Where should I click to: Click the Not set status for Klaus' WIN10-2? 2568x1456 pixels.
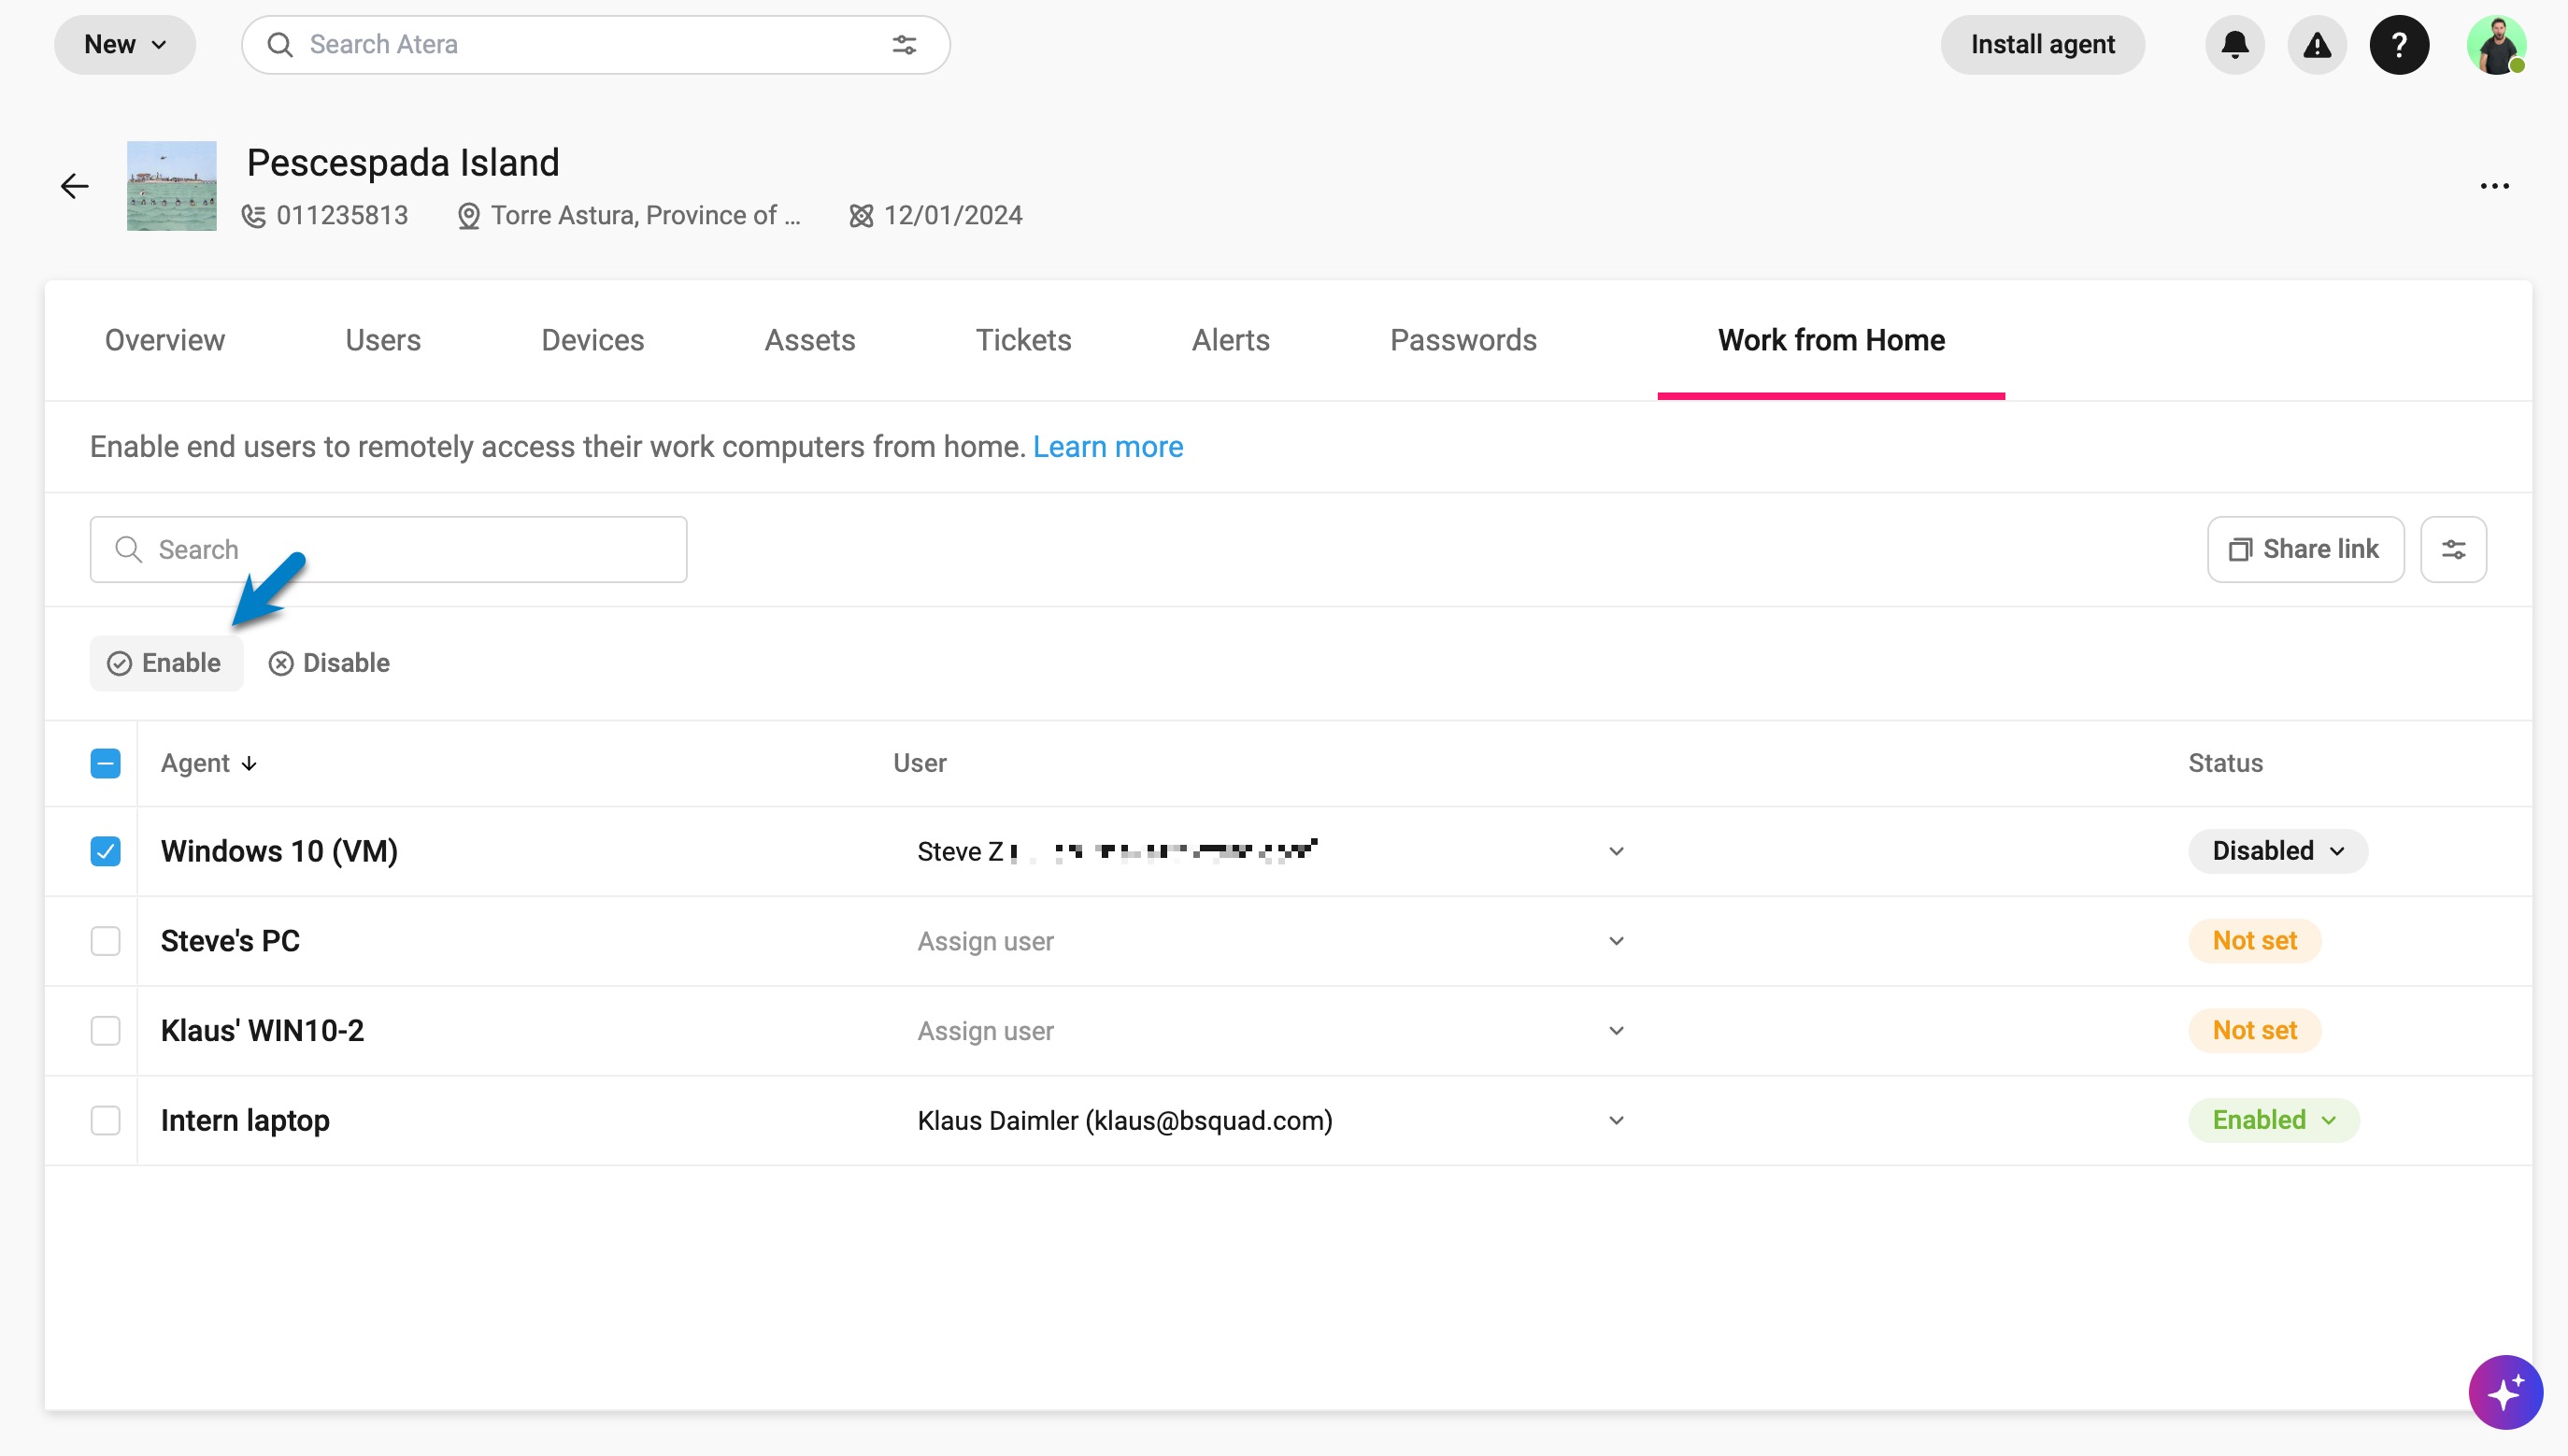click(2254, 1030)
